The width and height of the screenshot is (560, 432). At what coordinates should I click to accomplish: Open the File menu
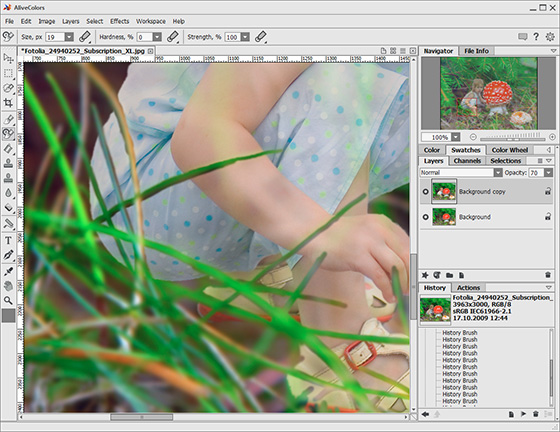(9, 21)
